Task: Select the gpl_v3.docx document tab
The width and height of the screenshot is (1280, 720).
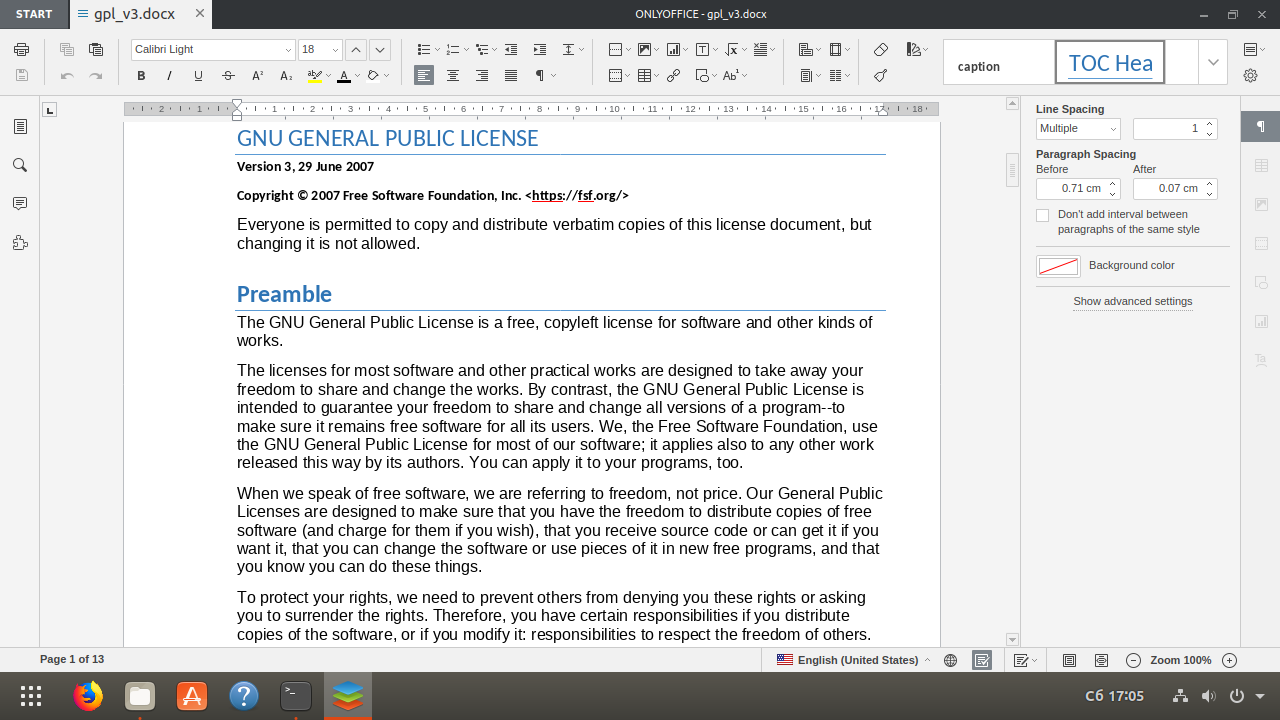Action: click(x=141, y=14)
